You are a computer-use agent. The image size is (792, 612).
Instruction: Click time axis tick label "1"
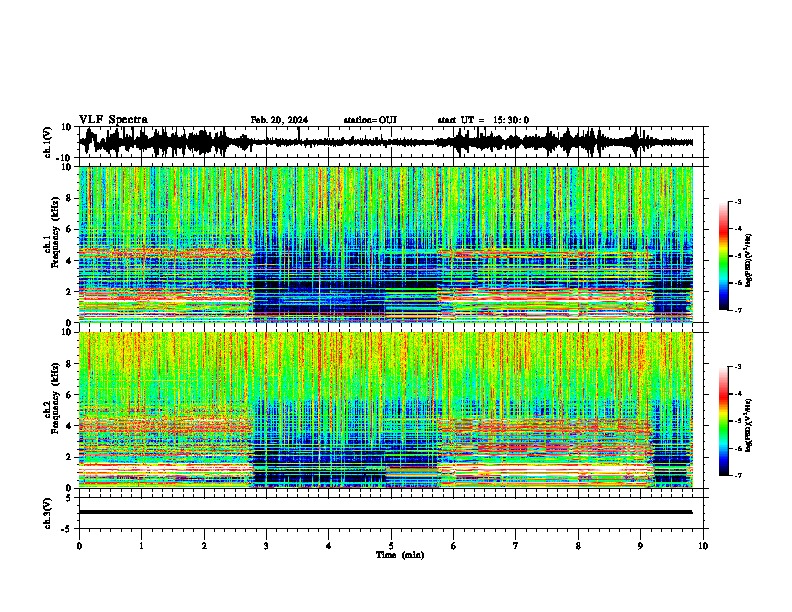click(141, 546)
